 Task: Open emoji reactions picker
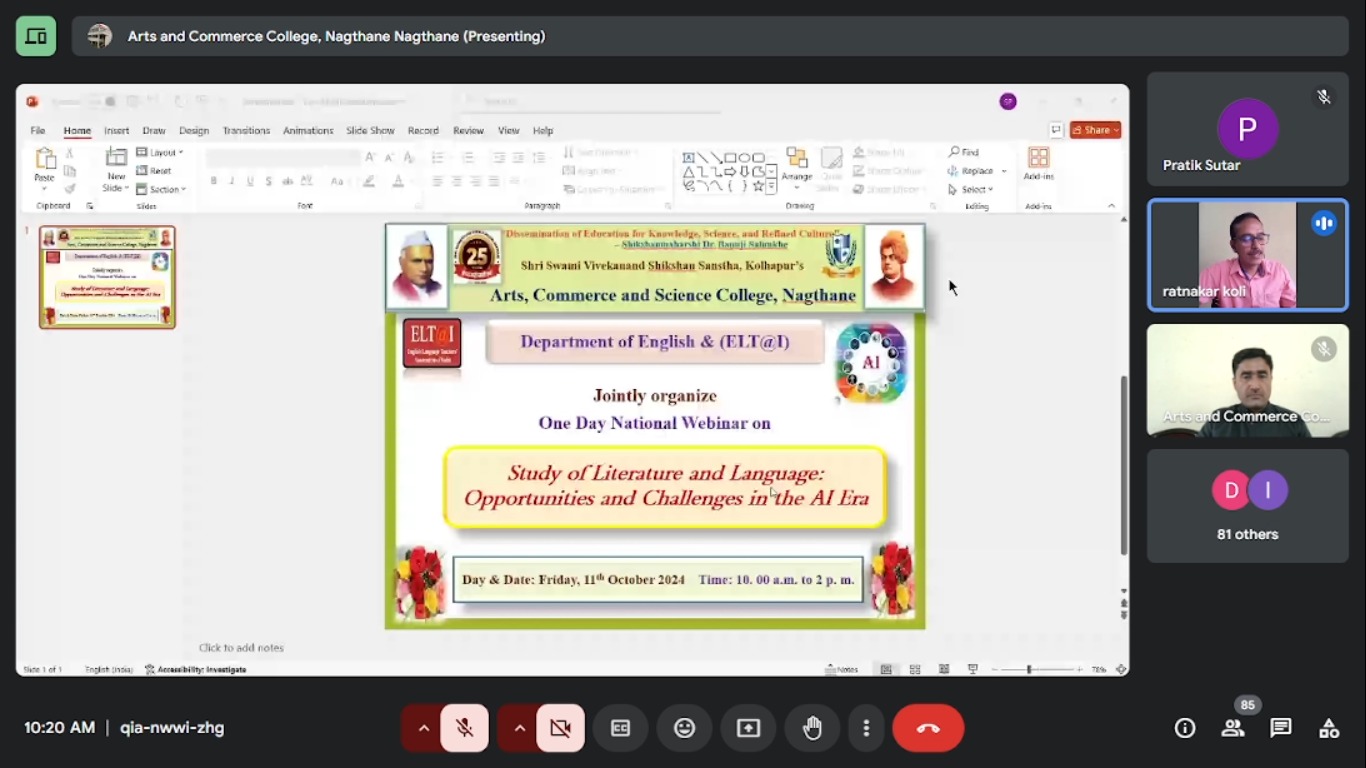[684, 728]
